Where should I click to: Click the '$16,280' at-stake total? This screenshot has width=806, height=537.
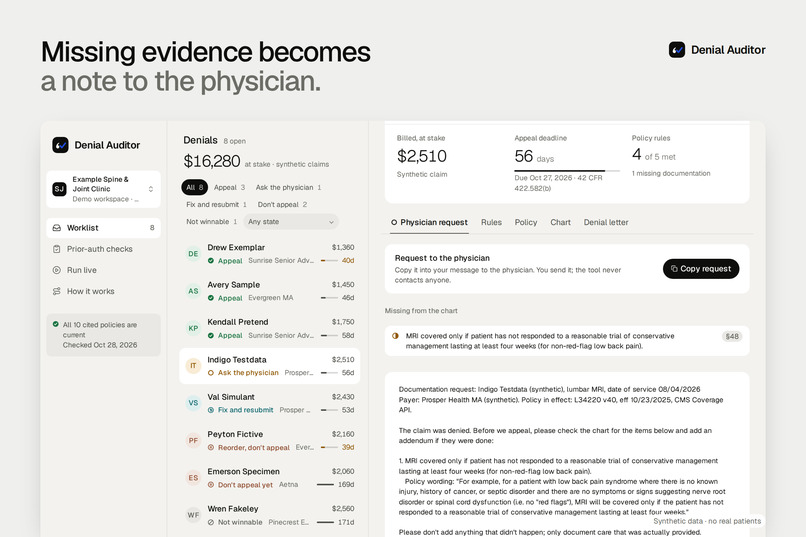coord(212,161)
